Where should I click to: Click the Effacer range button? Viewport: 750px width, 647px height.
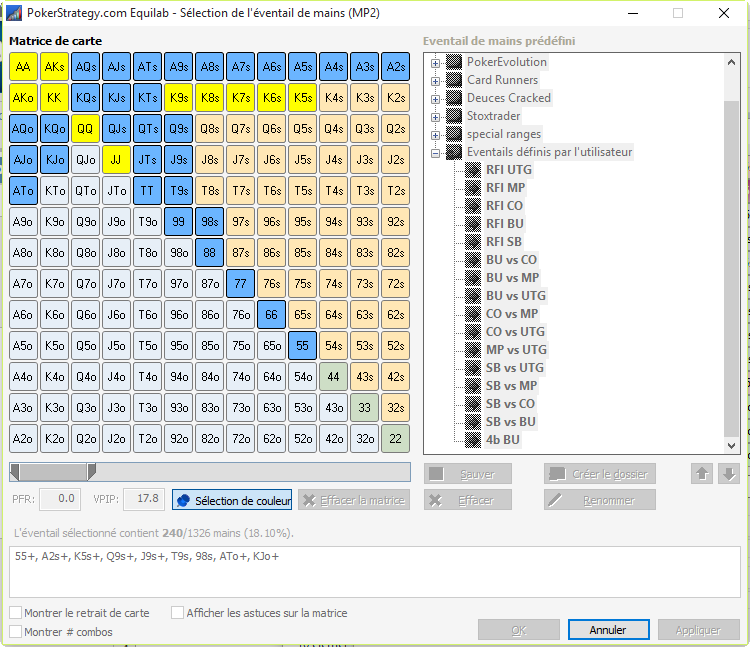coord(468,500)
